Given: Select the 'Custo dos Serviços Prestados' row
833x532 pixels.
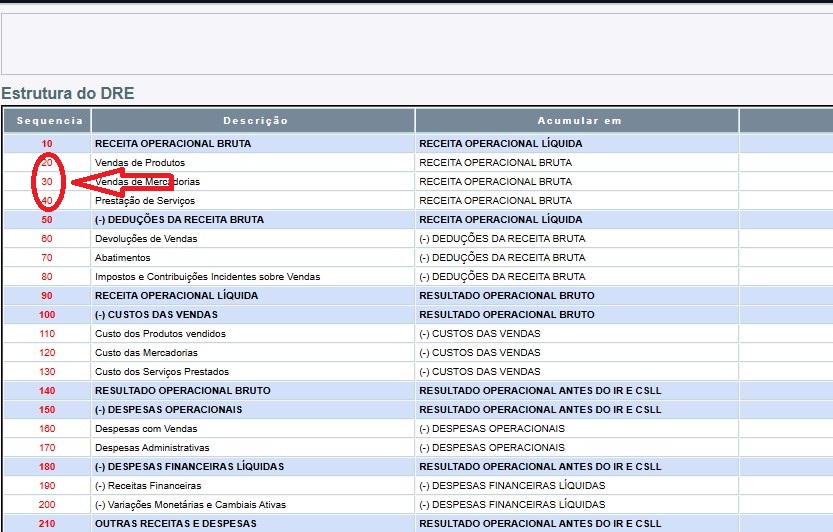Looking at the screenshot, I should coord(162,372).
